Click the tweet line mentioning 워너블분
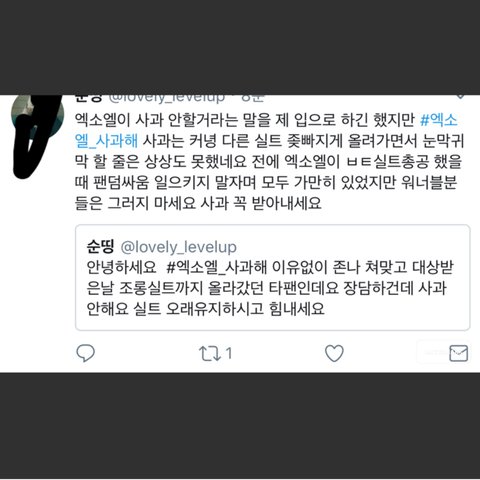The image size is (480, 480). click(x=266, y=182)
